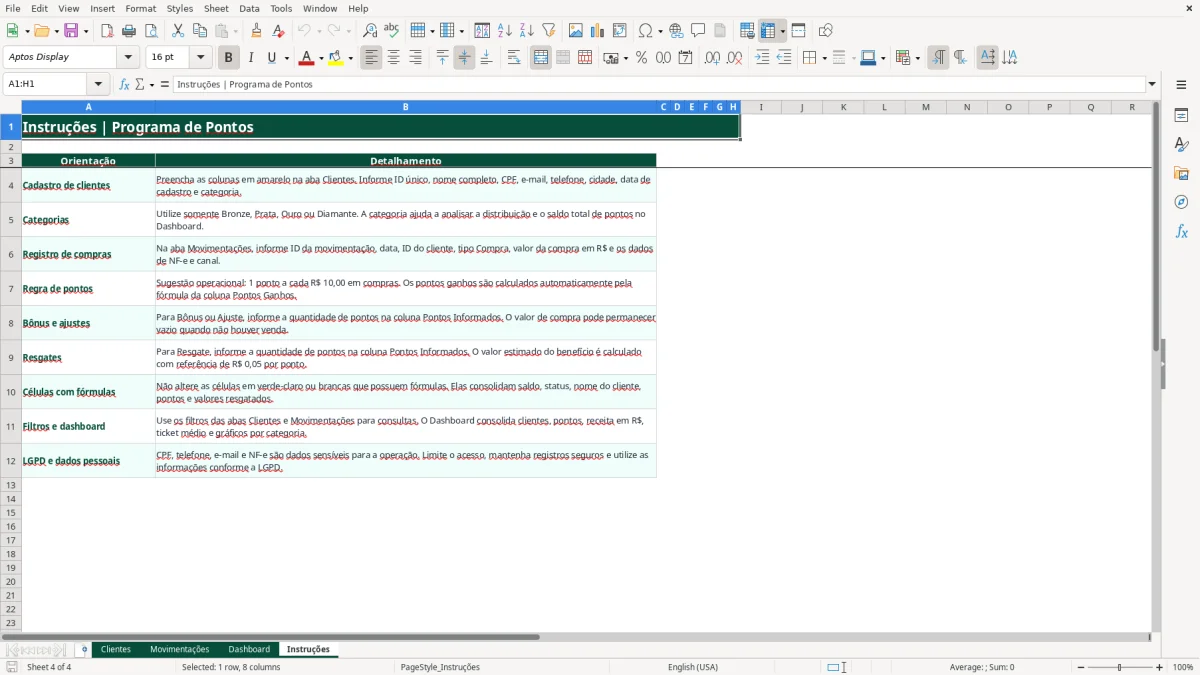
Task: Open the Function Wizard beside Name Box
Action: coord(125,84)
